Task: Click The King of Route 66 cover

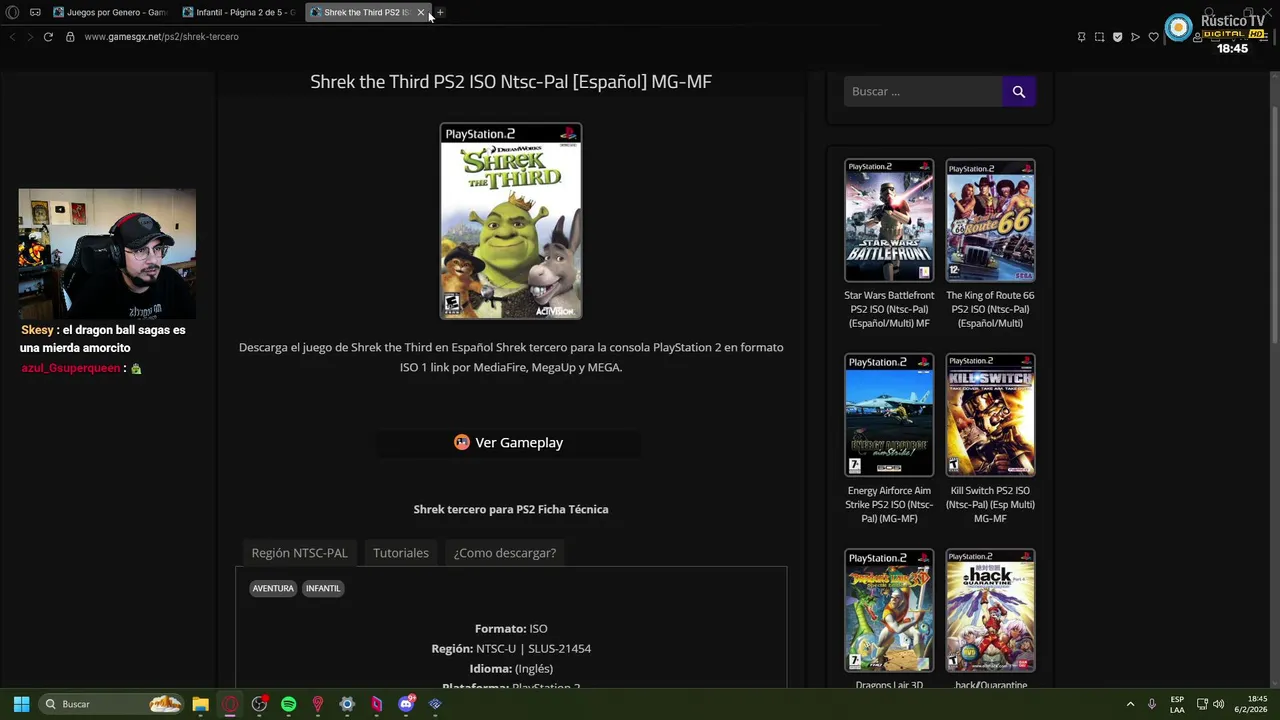Action: (990, 220)
